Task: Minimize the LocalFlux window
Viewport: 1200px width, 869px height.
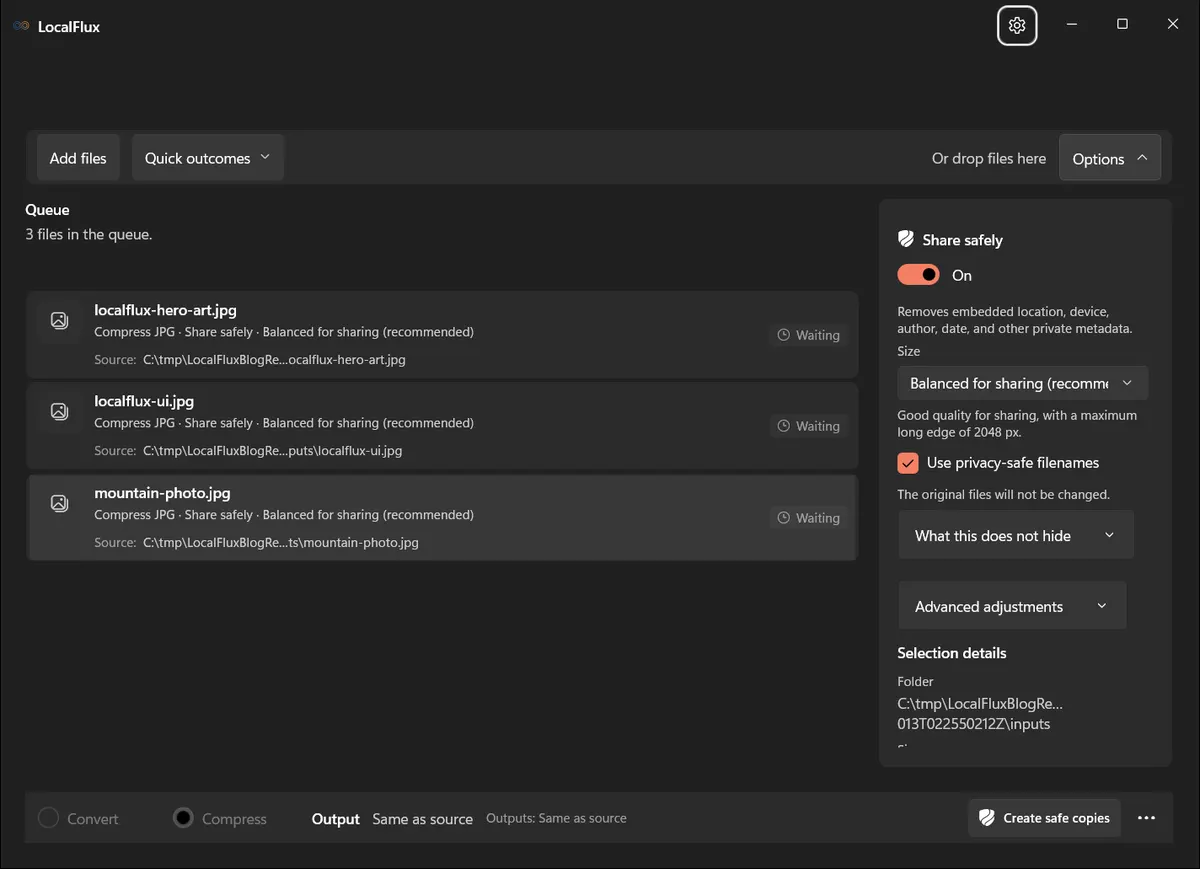Action: pyautogui.click(x=1072, y=24)
